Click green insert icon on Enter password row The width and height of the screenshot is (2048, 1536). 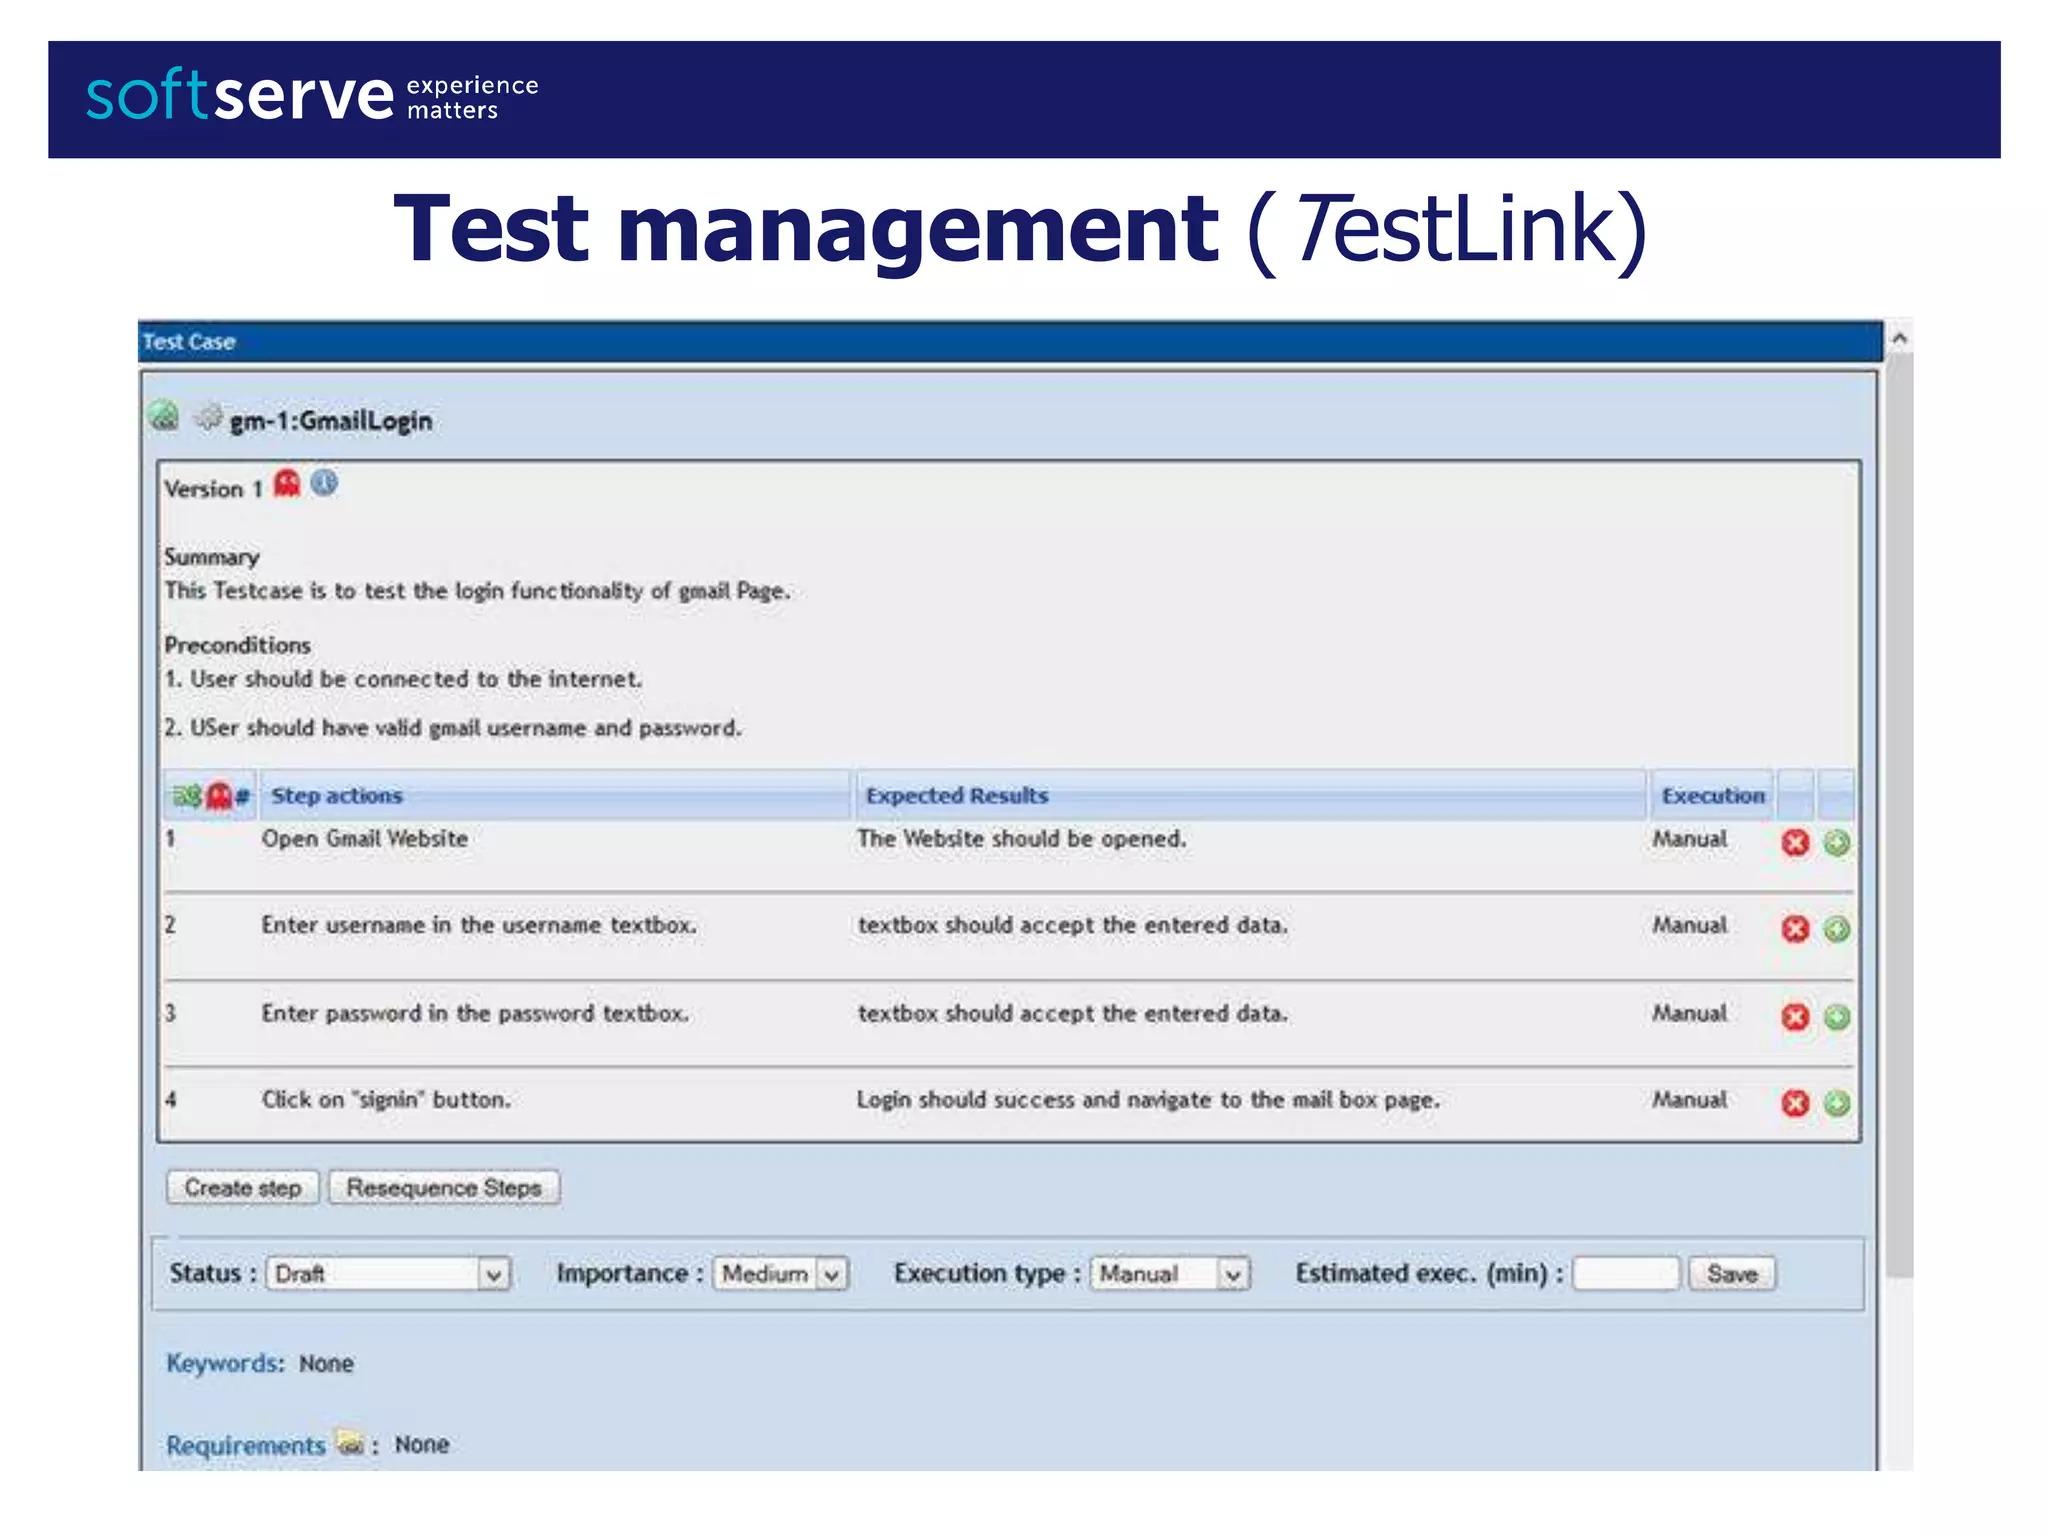click(x=1837, y=1017)
